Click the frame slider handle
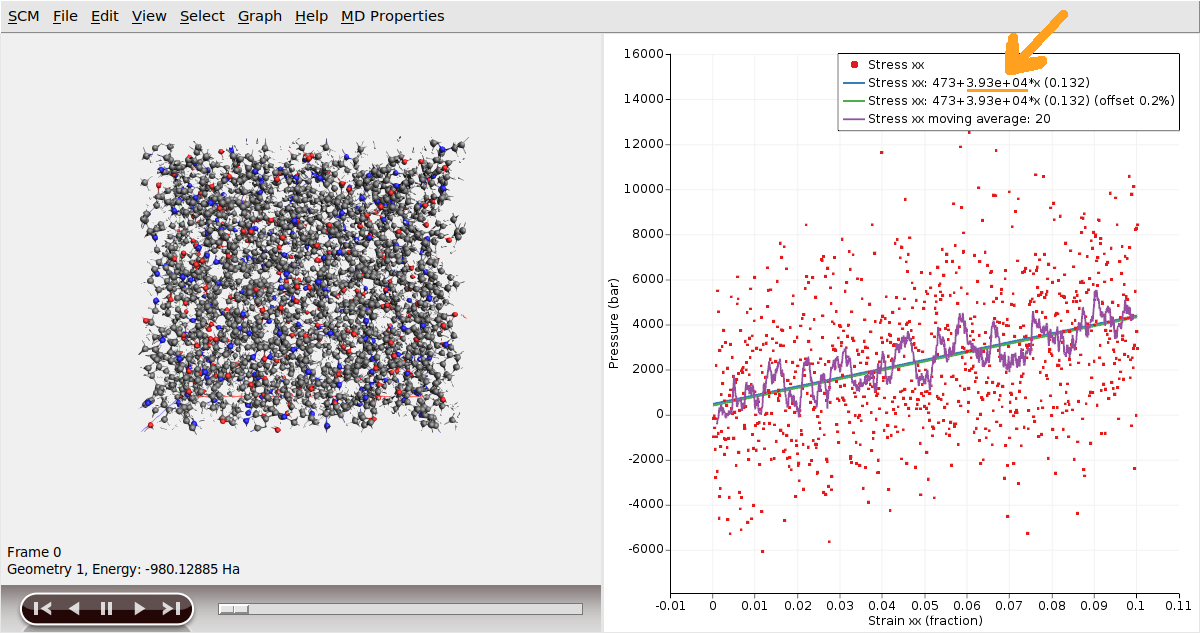The width and height of the screenshot is (1200, 633). 234,608
